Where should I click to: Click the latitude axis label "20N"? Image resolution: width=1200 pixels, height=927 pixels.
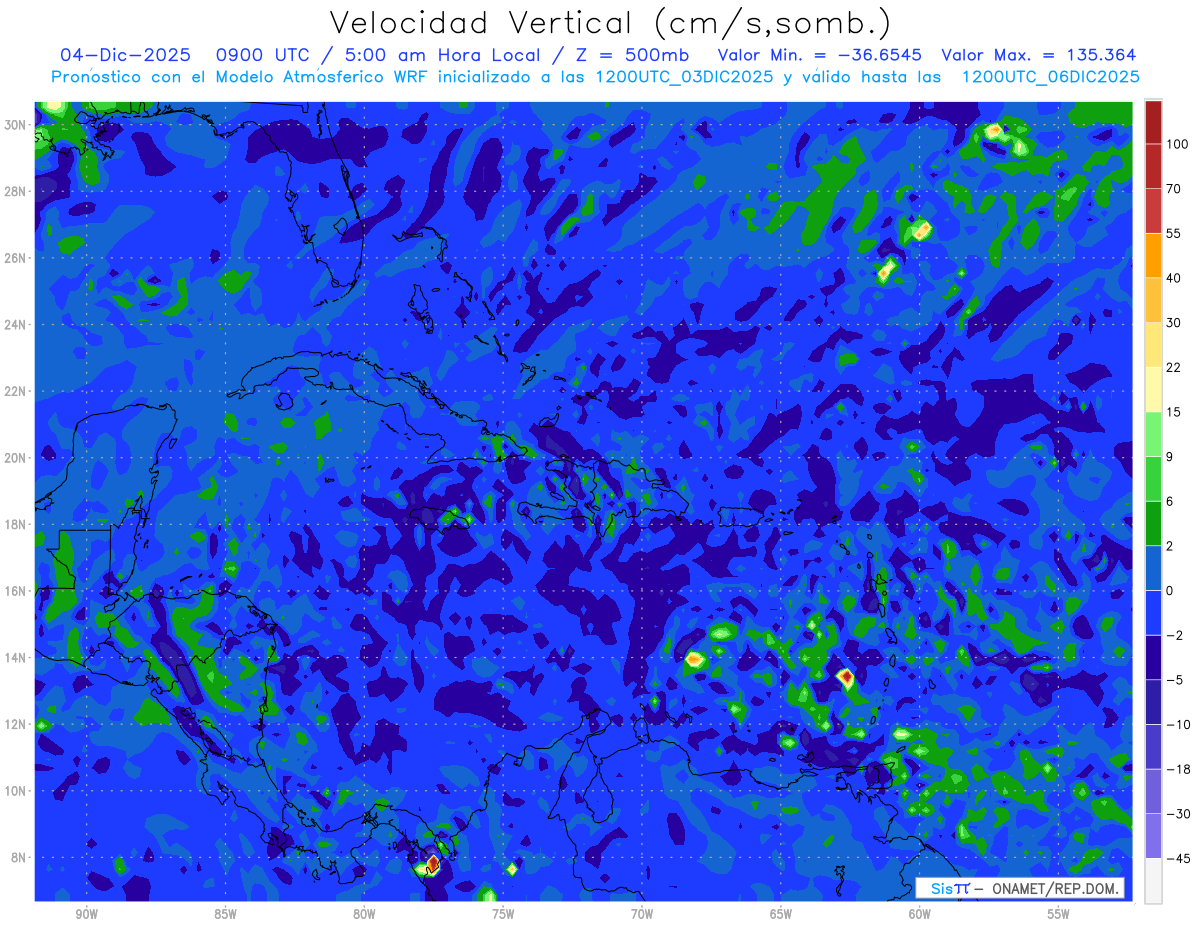coord(15,458)
